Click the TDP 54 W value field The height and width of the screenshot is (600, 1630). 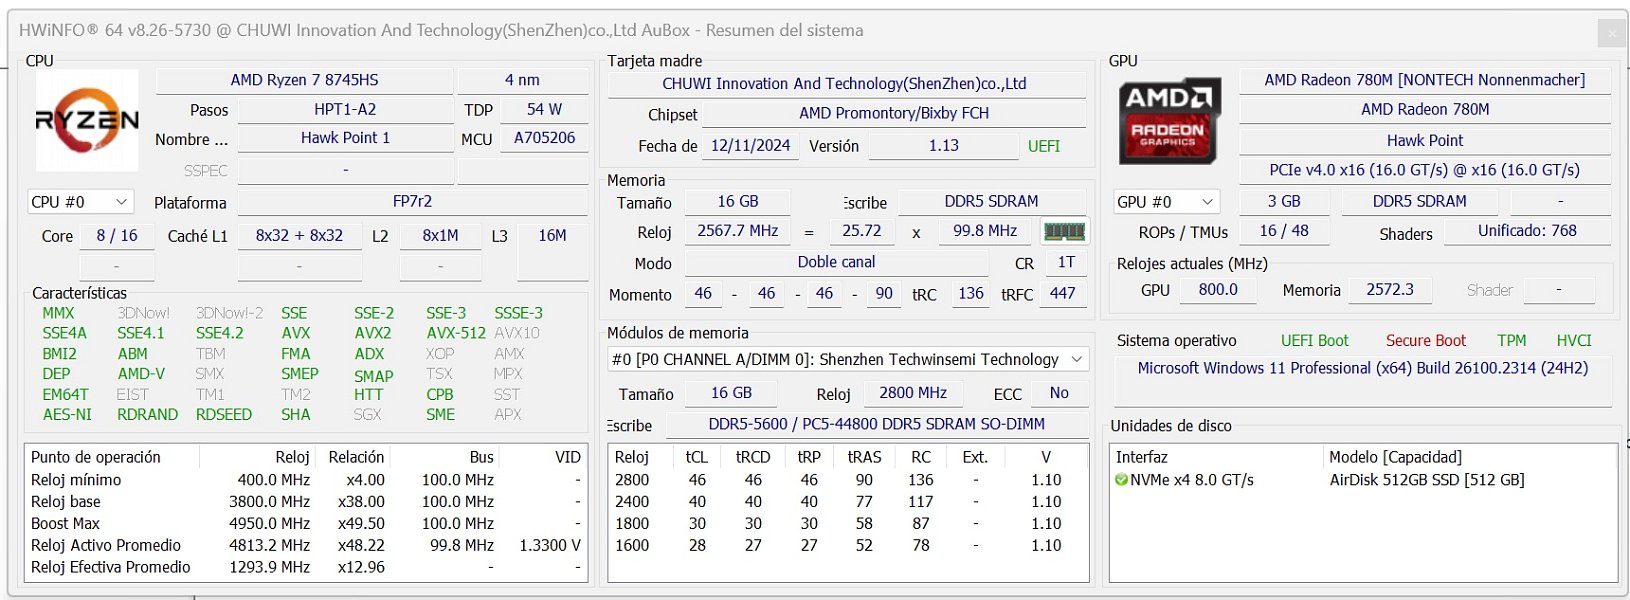[544, 109]
